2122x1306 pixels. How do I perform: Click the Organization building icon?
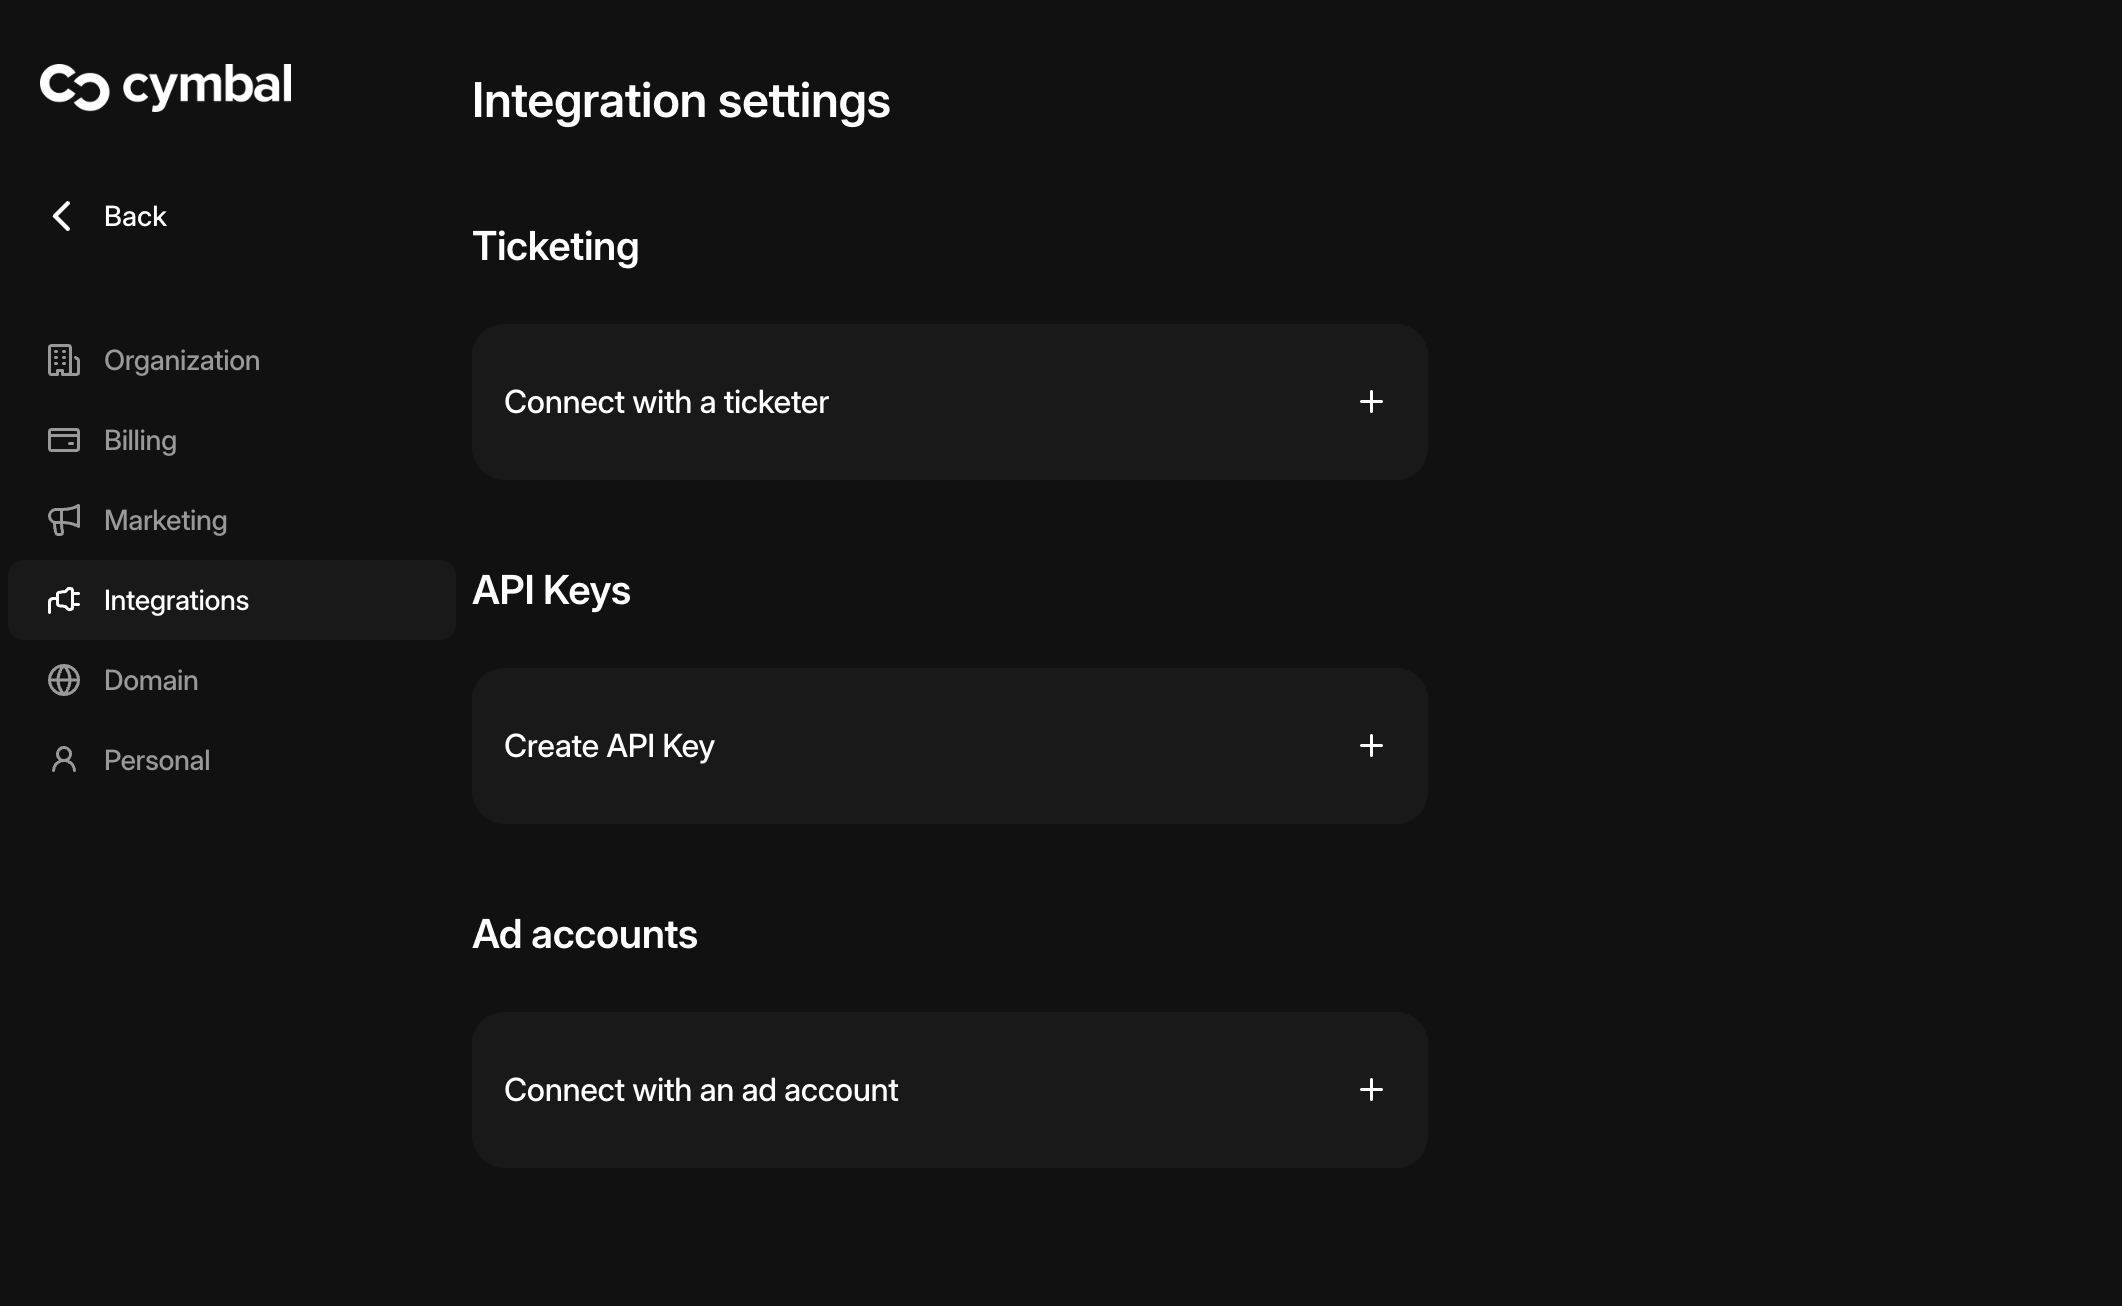point(64,360)
